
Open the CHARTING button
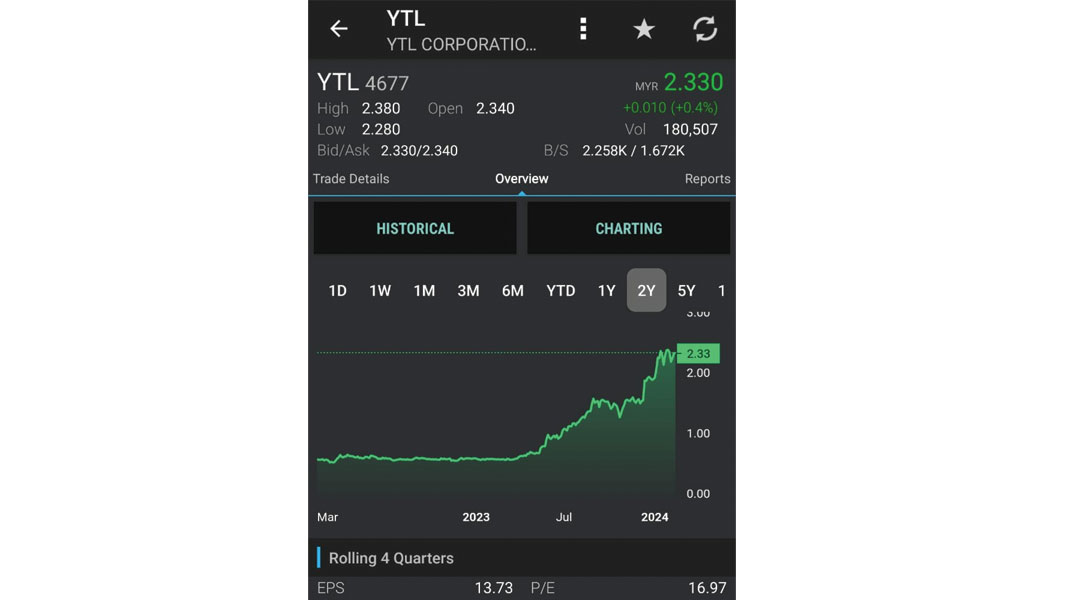click(628, 229)
